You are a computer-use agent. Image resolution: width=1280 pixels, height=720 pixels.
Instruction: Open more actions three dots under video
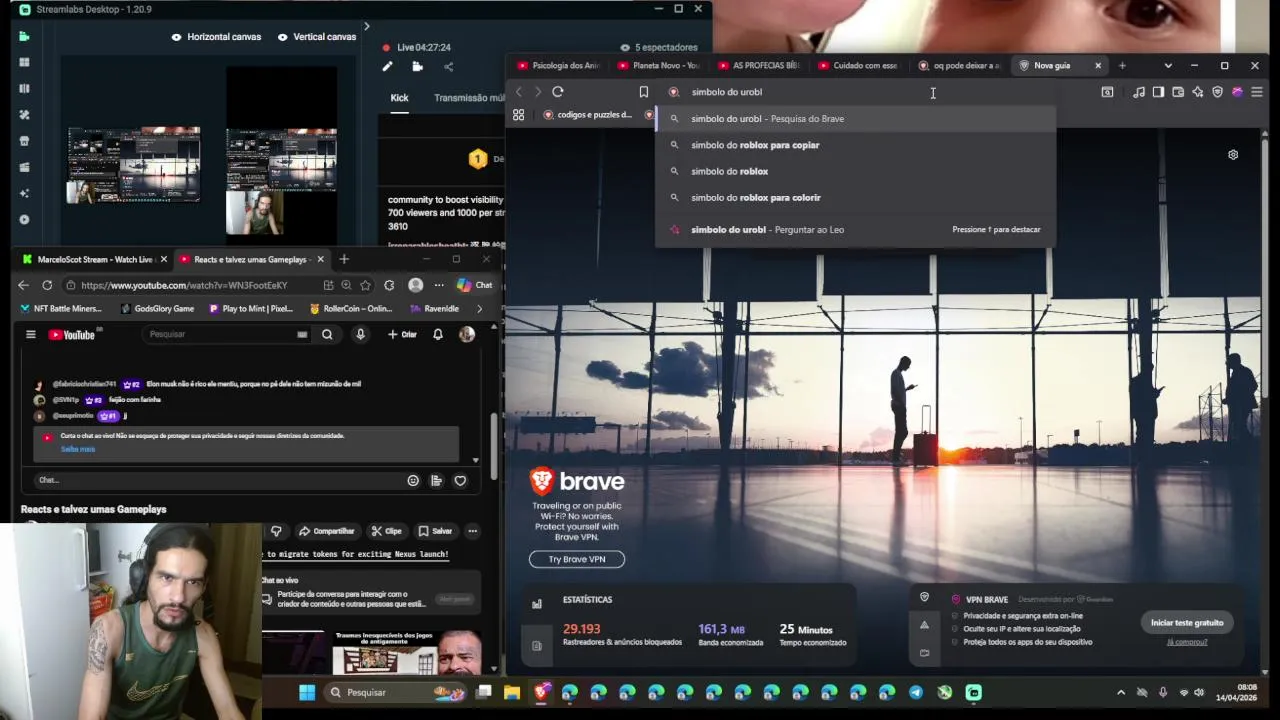click(472, 531)
